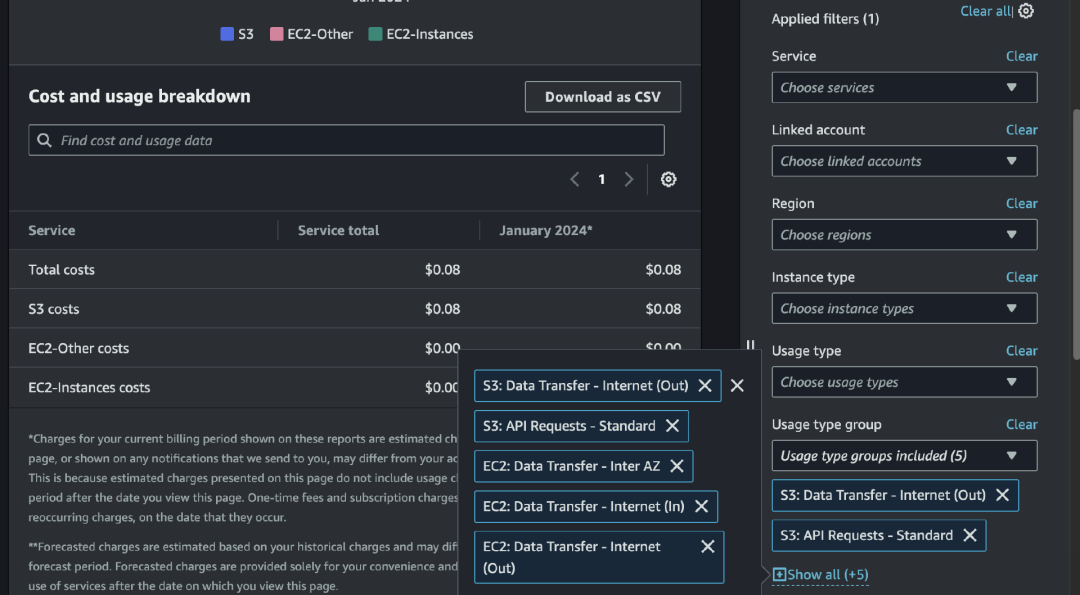Focus the Find cost and usage data field
1080x595 pixels.
coord(346,140)
